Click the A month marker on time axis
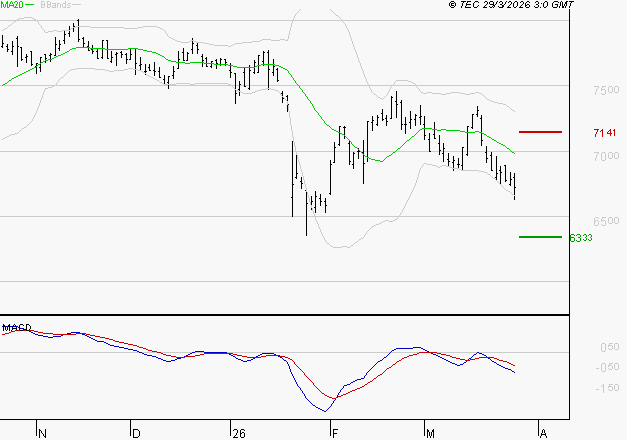The width and height of the screenshot is (627, 440). (543, 433)
